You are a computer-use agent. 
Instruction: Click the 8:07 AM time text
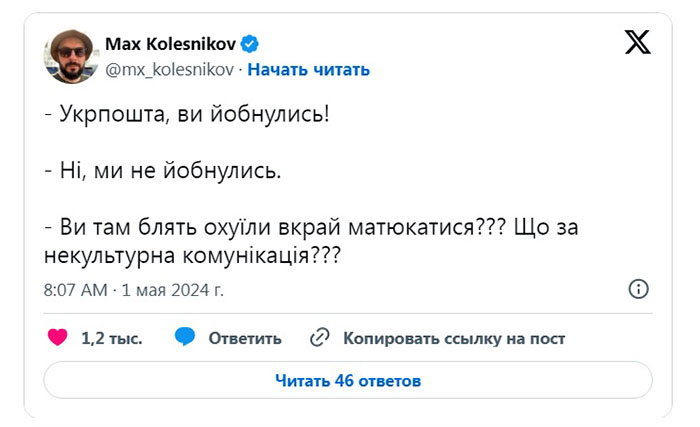tap(75, 290)
